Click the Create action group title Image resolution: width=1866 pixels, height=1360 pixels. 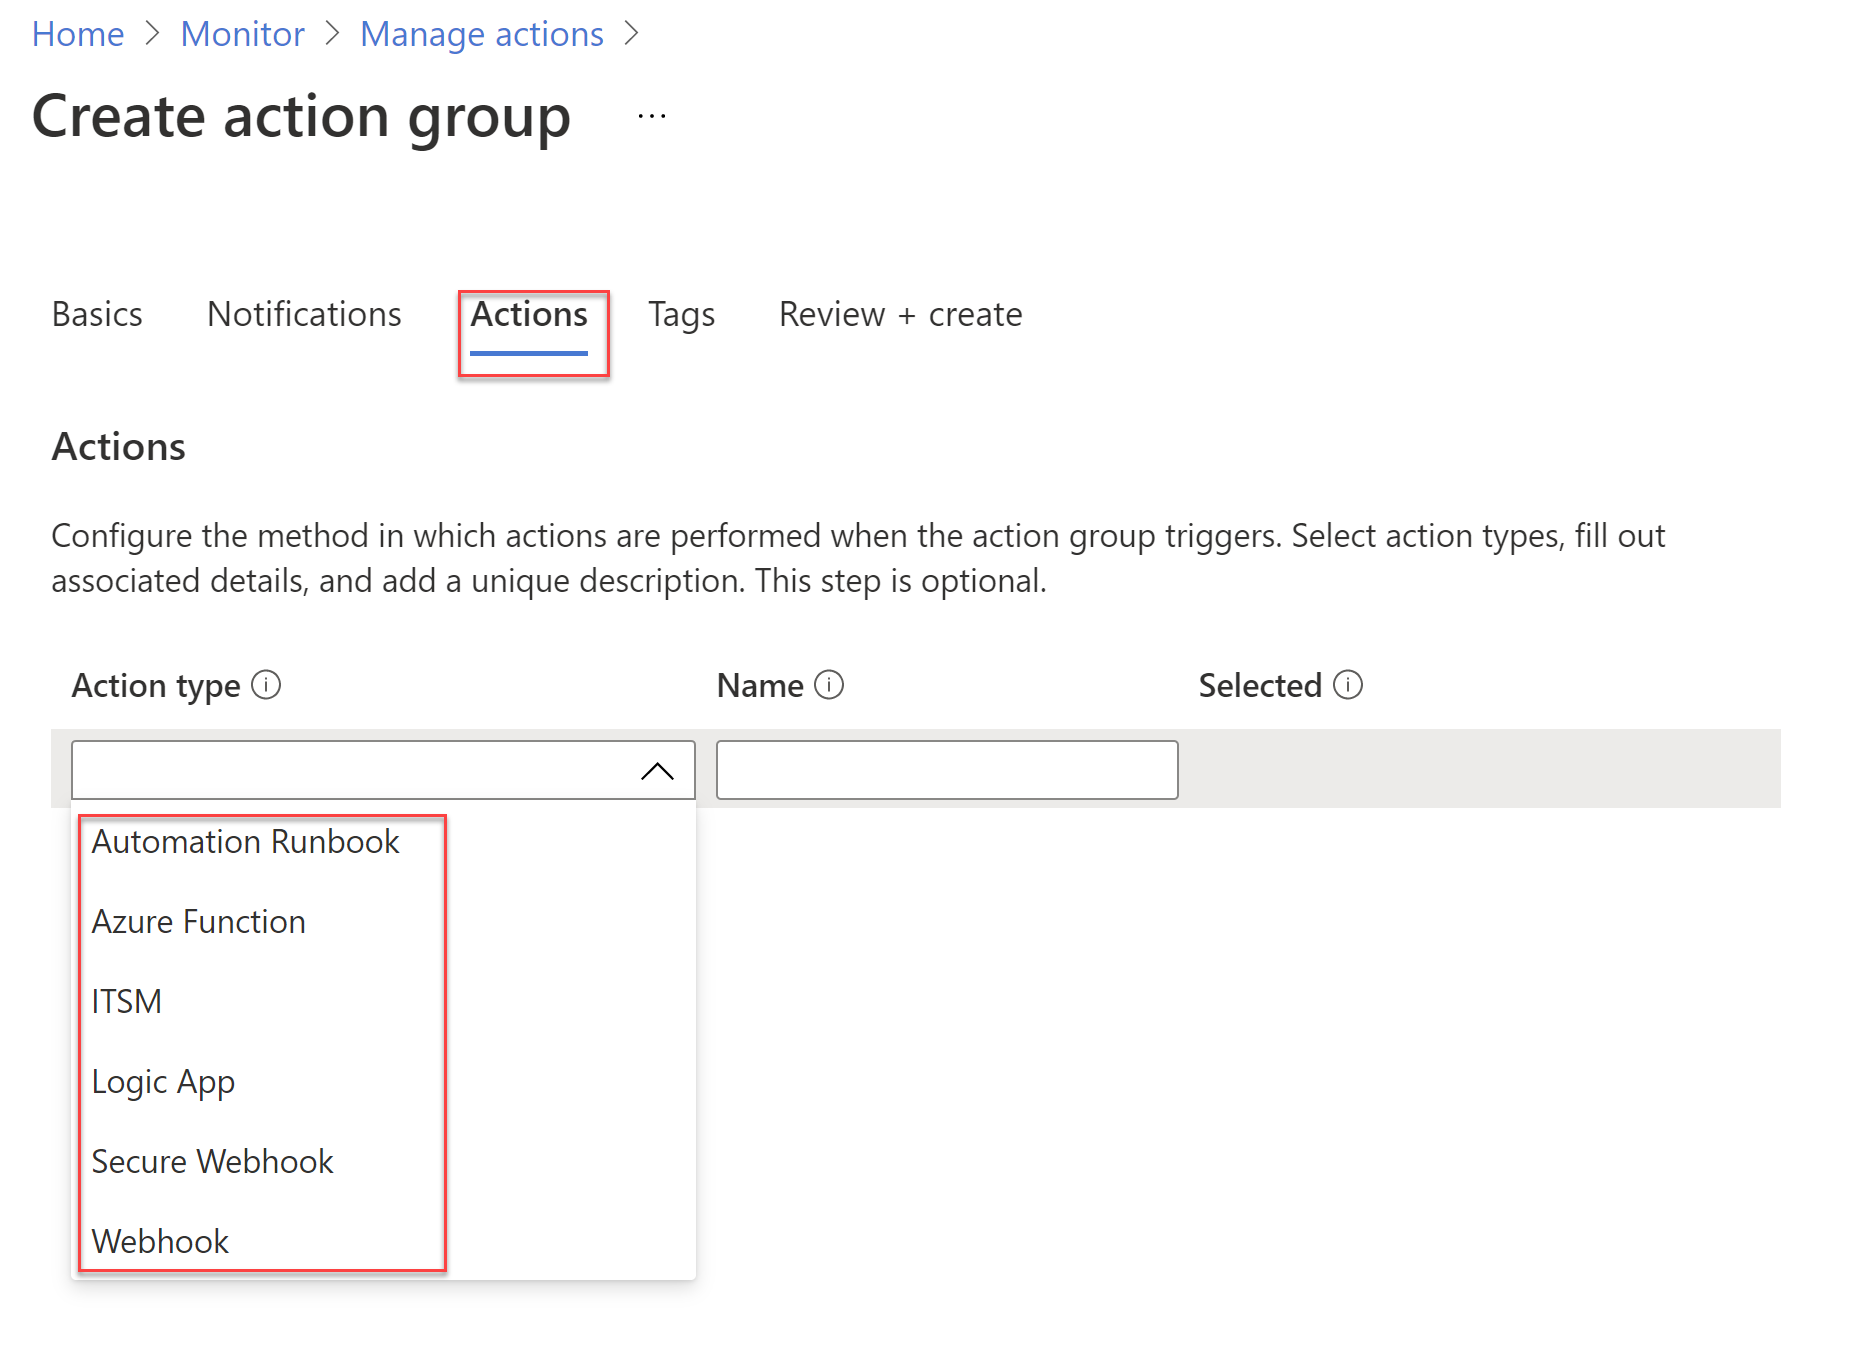pyautogui.click(x=301, y=117)
